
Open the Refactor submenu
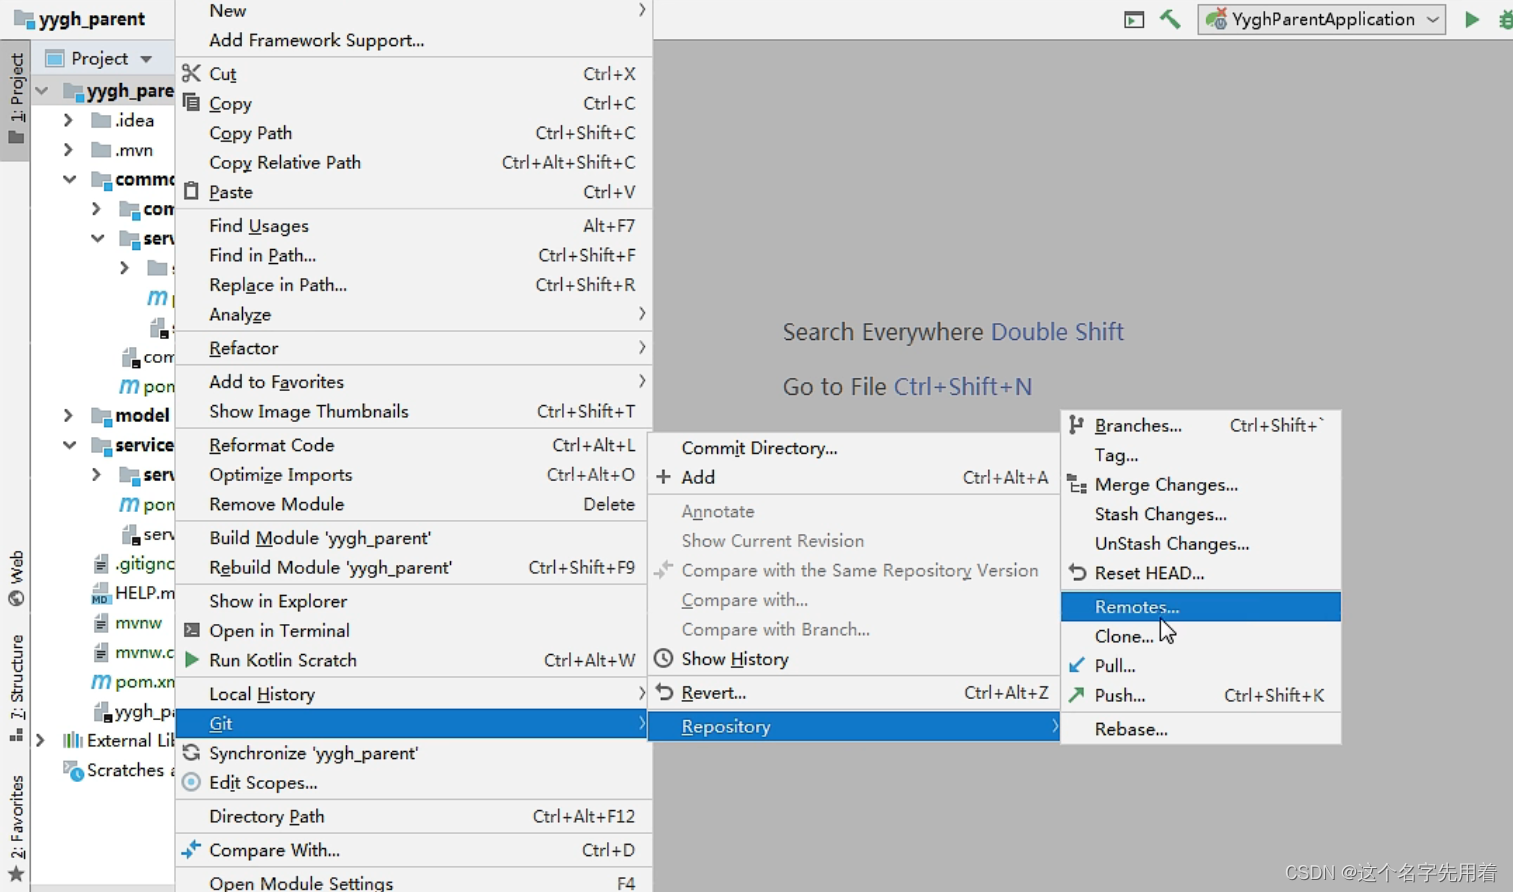click(413, 348)
